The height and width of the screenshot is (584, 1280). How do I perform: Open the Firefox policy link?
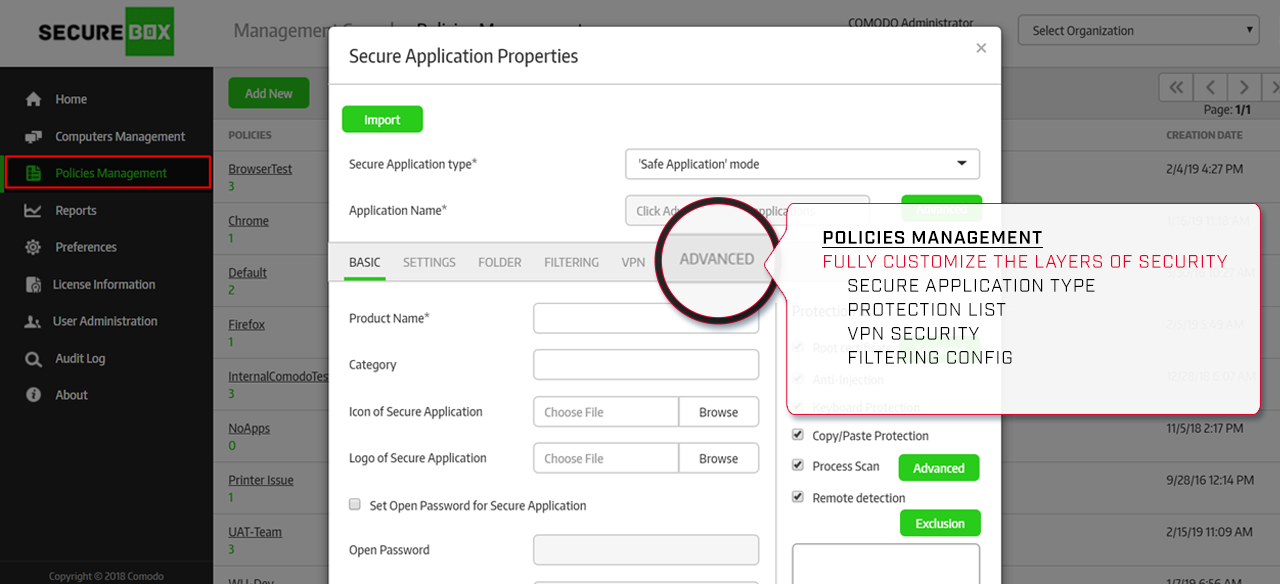click(247, 325)
